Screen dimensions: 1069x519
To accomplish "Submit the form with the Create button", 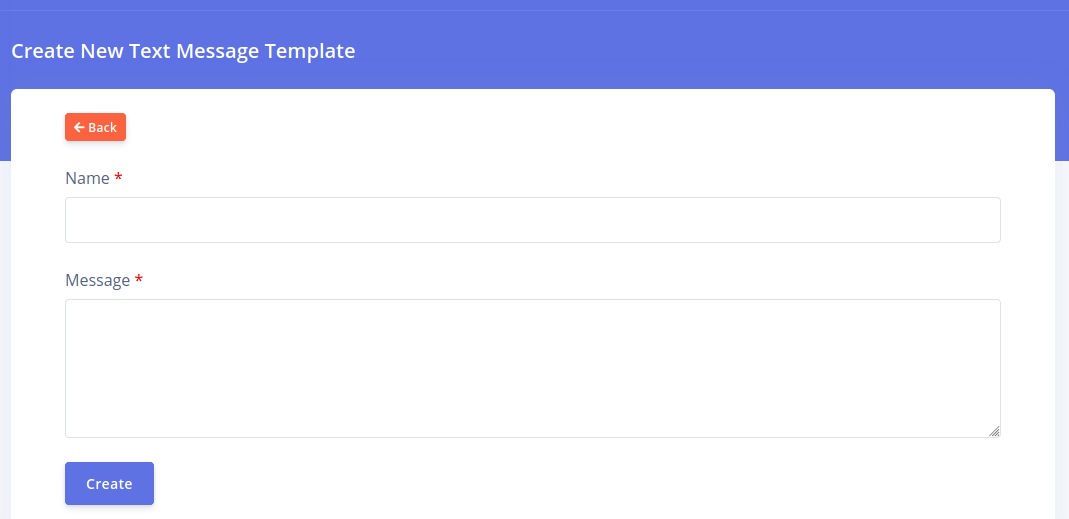I will (x=109, y=483).
